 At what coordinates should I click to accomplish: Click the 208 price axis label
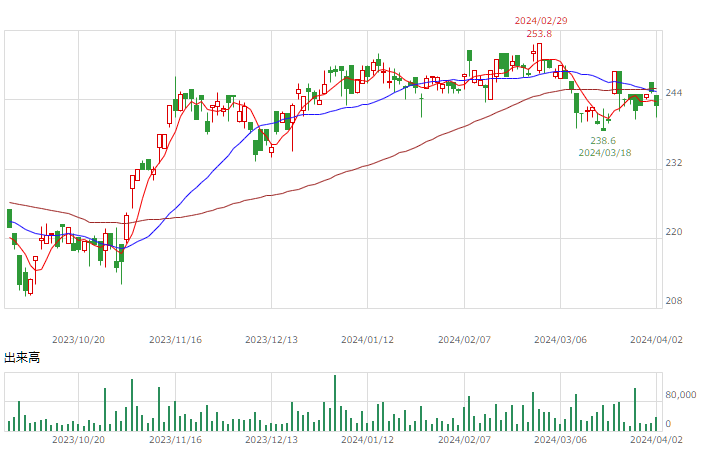674,301
